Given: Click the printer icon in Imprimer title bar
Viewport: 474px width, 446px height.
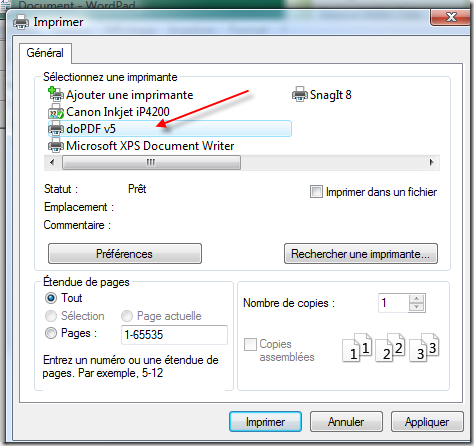Looking at the screenshot, I should pyautogui.click(x=21, y=22).
